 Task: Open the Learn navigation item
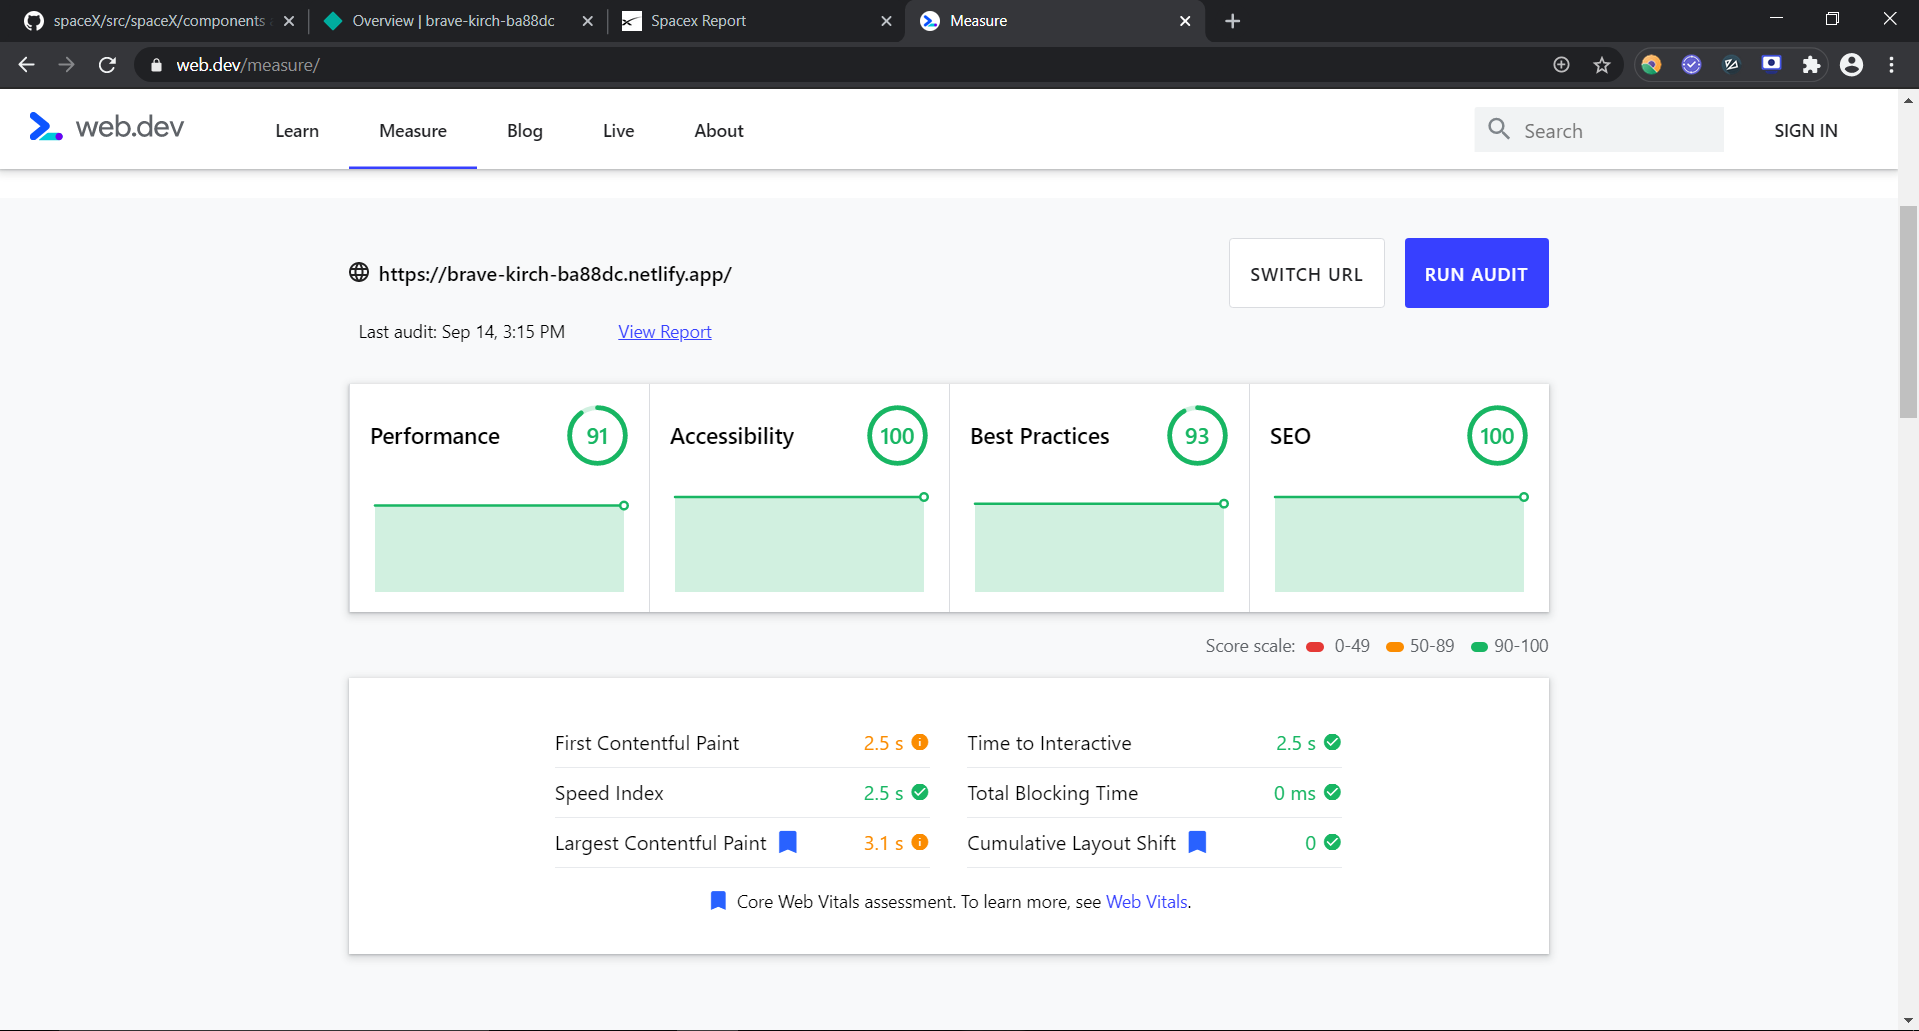297,131
